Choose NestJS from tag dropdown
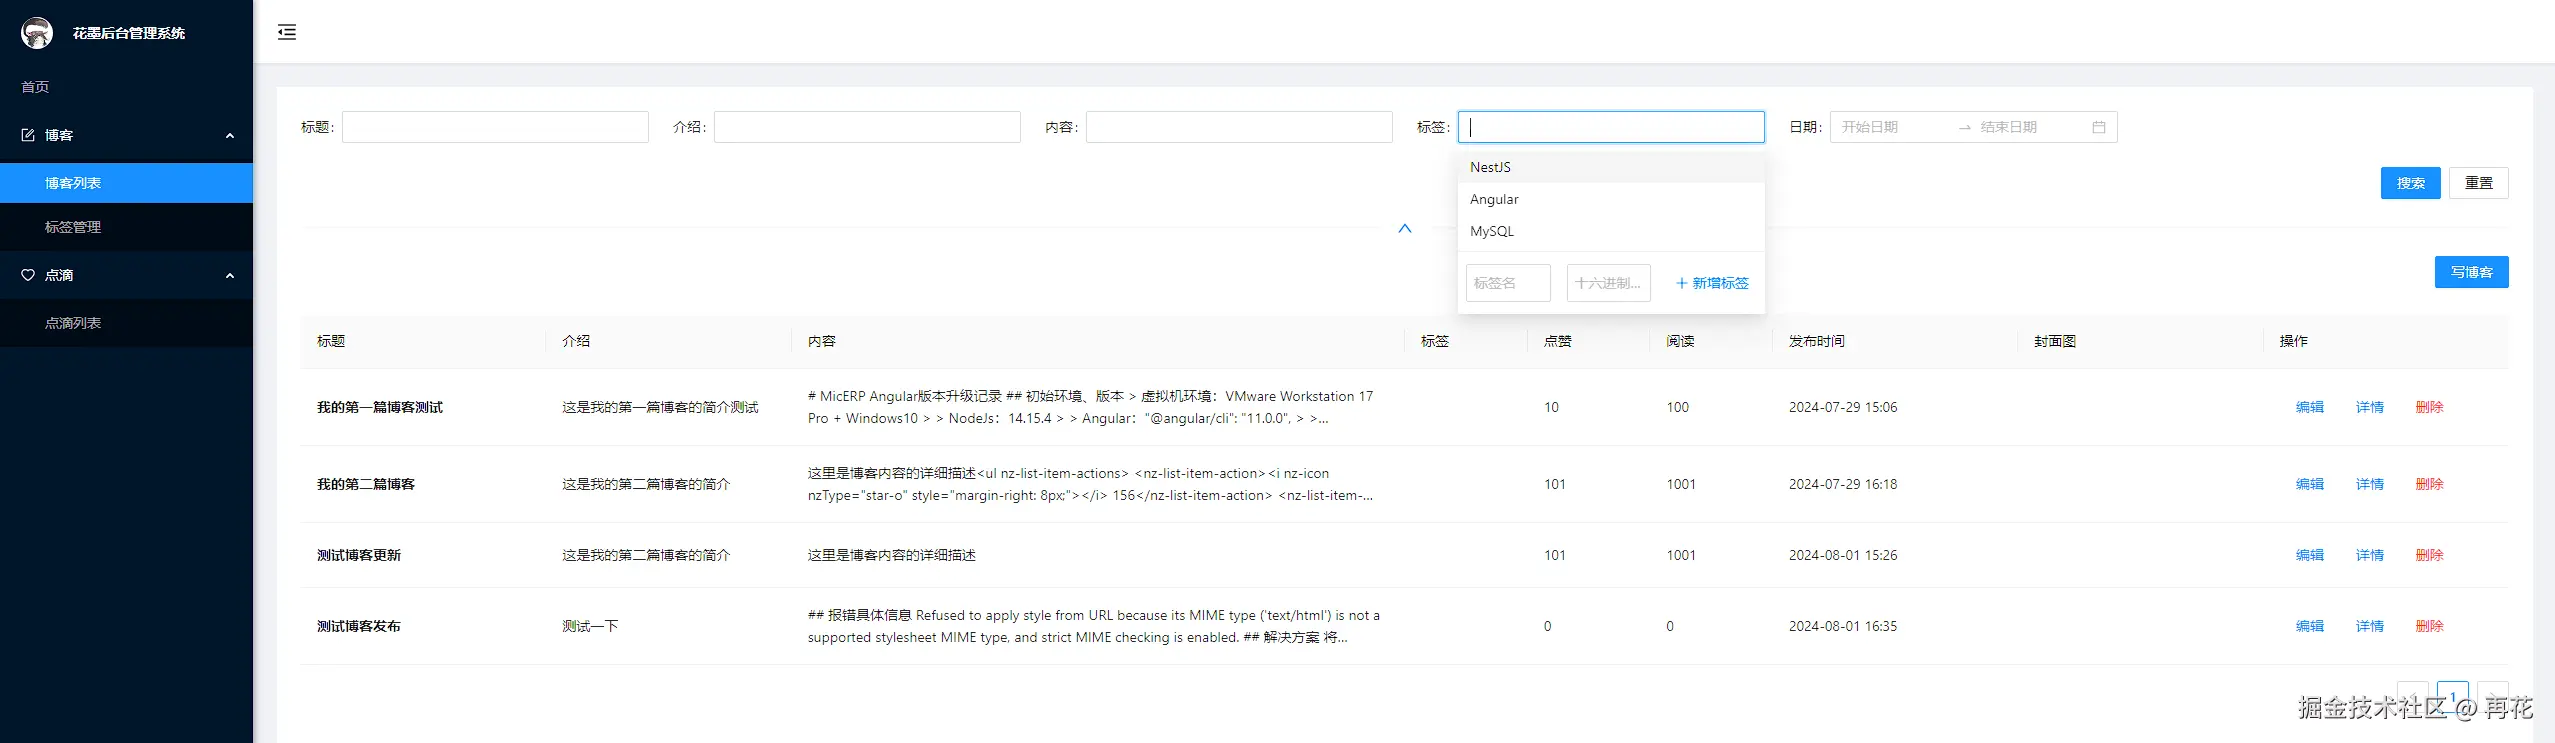Image resolution: width=2555 pixels, height=743 pixels. (x=1611, y=167)
